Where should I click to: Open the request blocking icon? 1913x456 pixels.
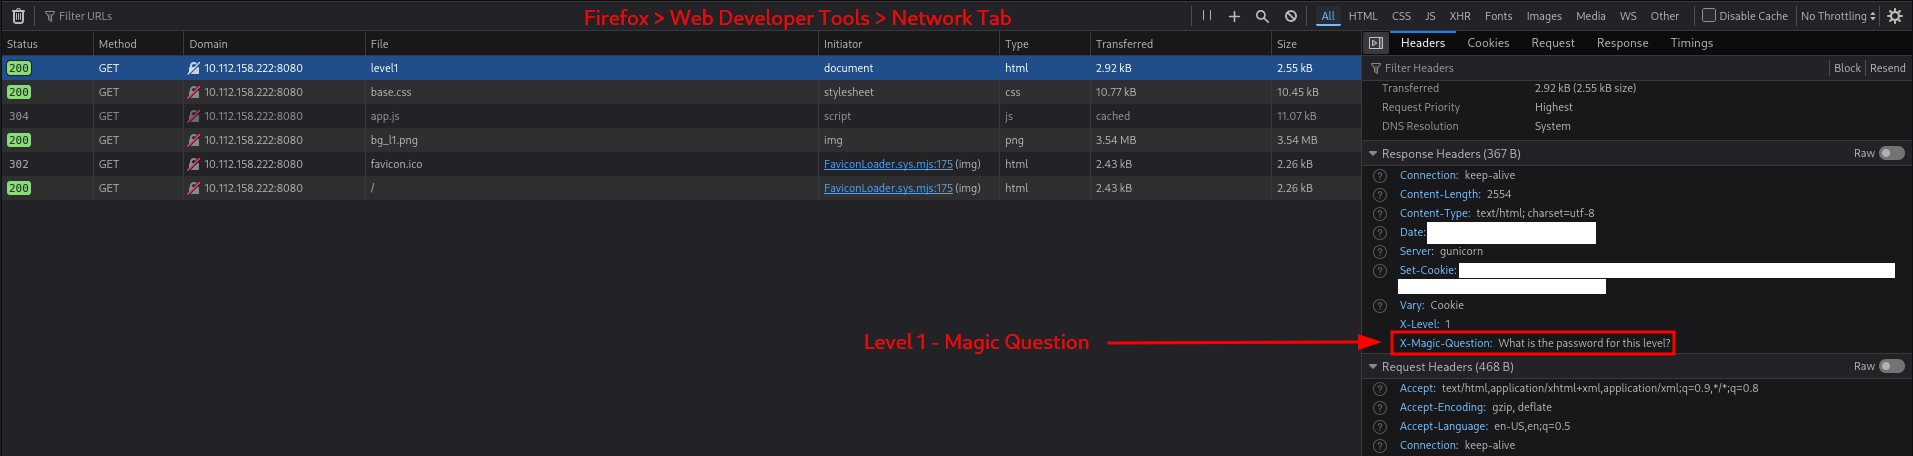(1291, 16)
